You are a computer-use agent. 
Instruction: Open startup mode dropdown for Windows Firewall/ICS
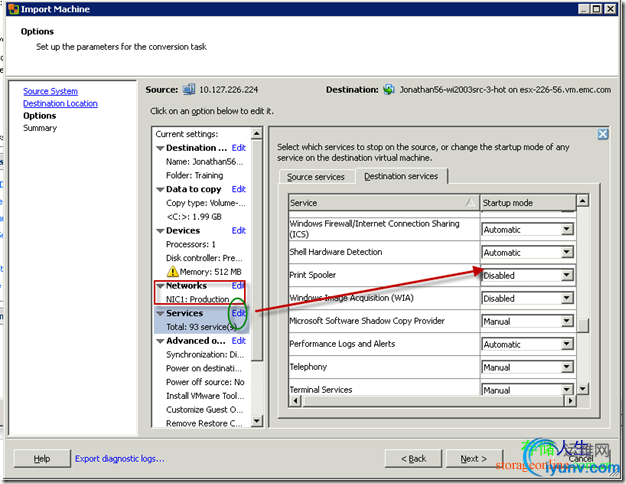pos(567,229)
